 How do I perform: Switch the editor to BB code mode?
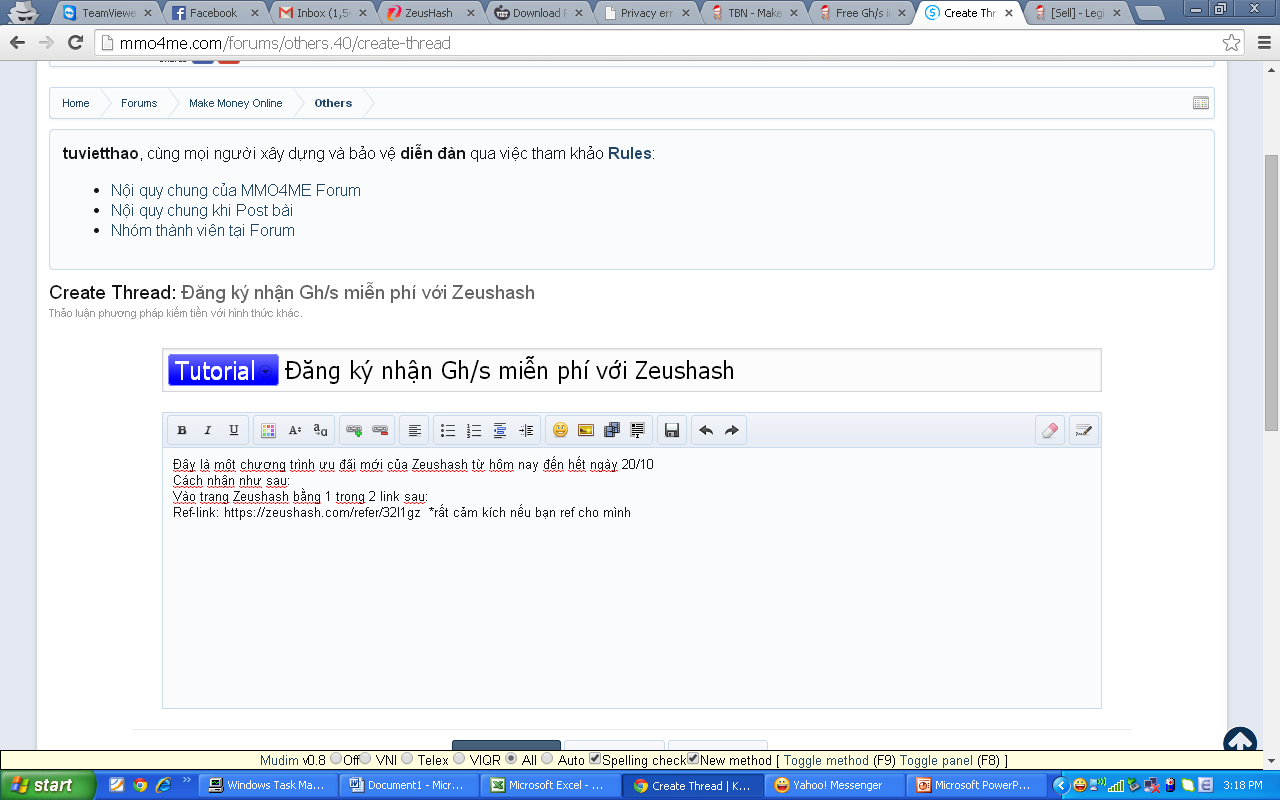1083,430
